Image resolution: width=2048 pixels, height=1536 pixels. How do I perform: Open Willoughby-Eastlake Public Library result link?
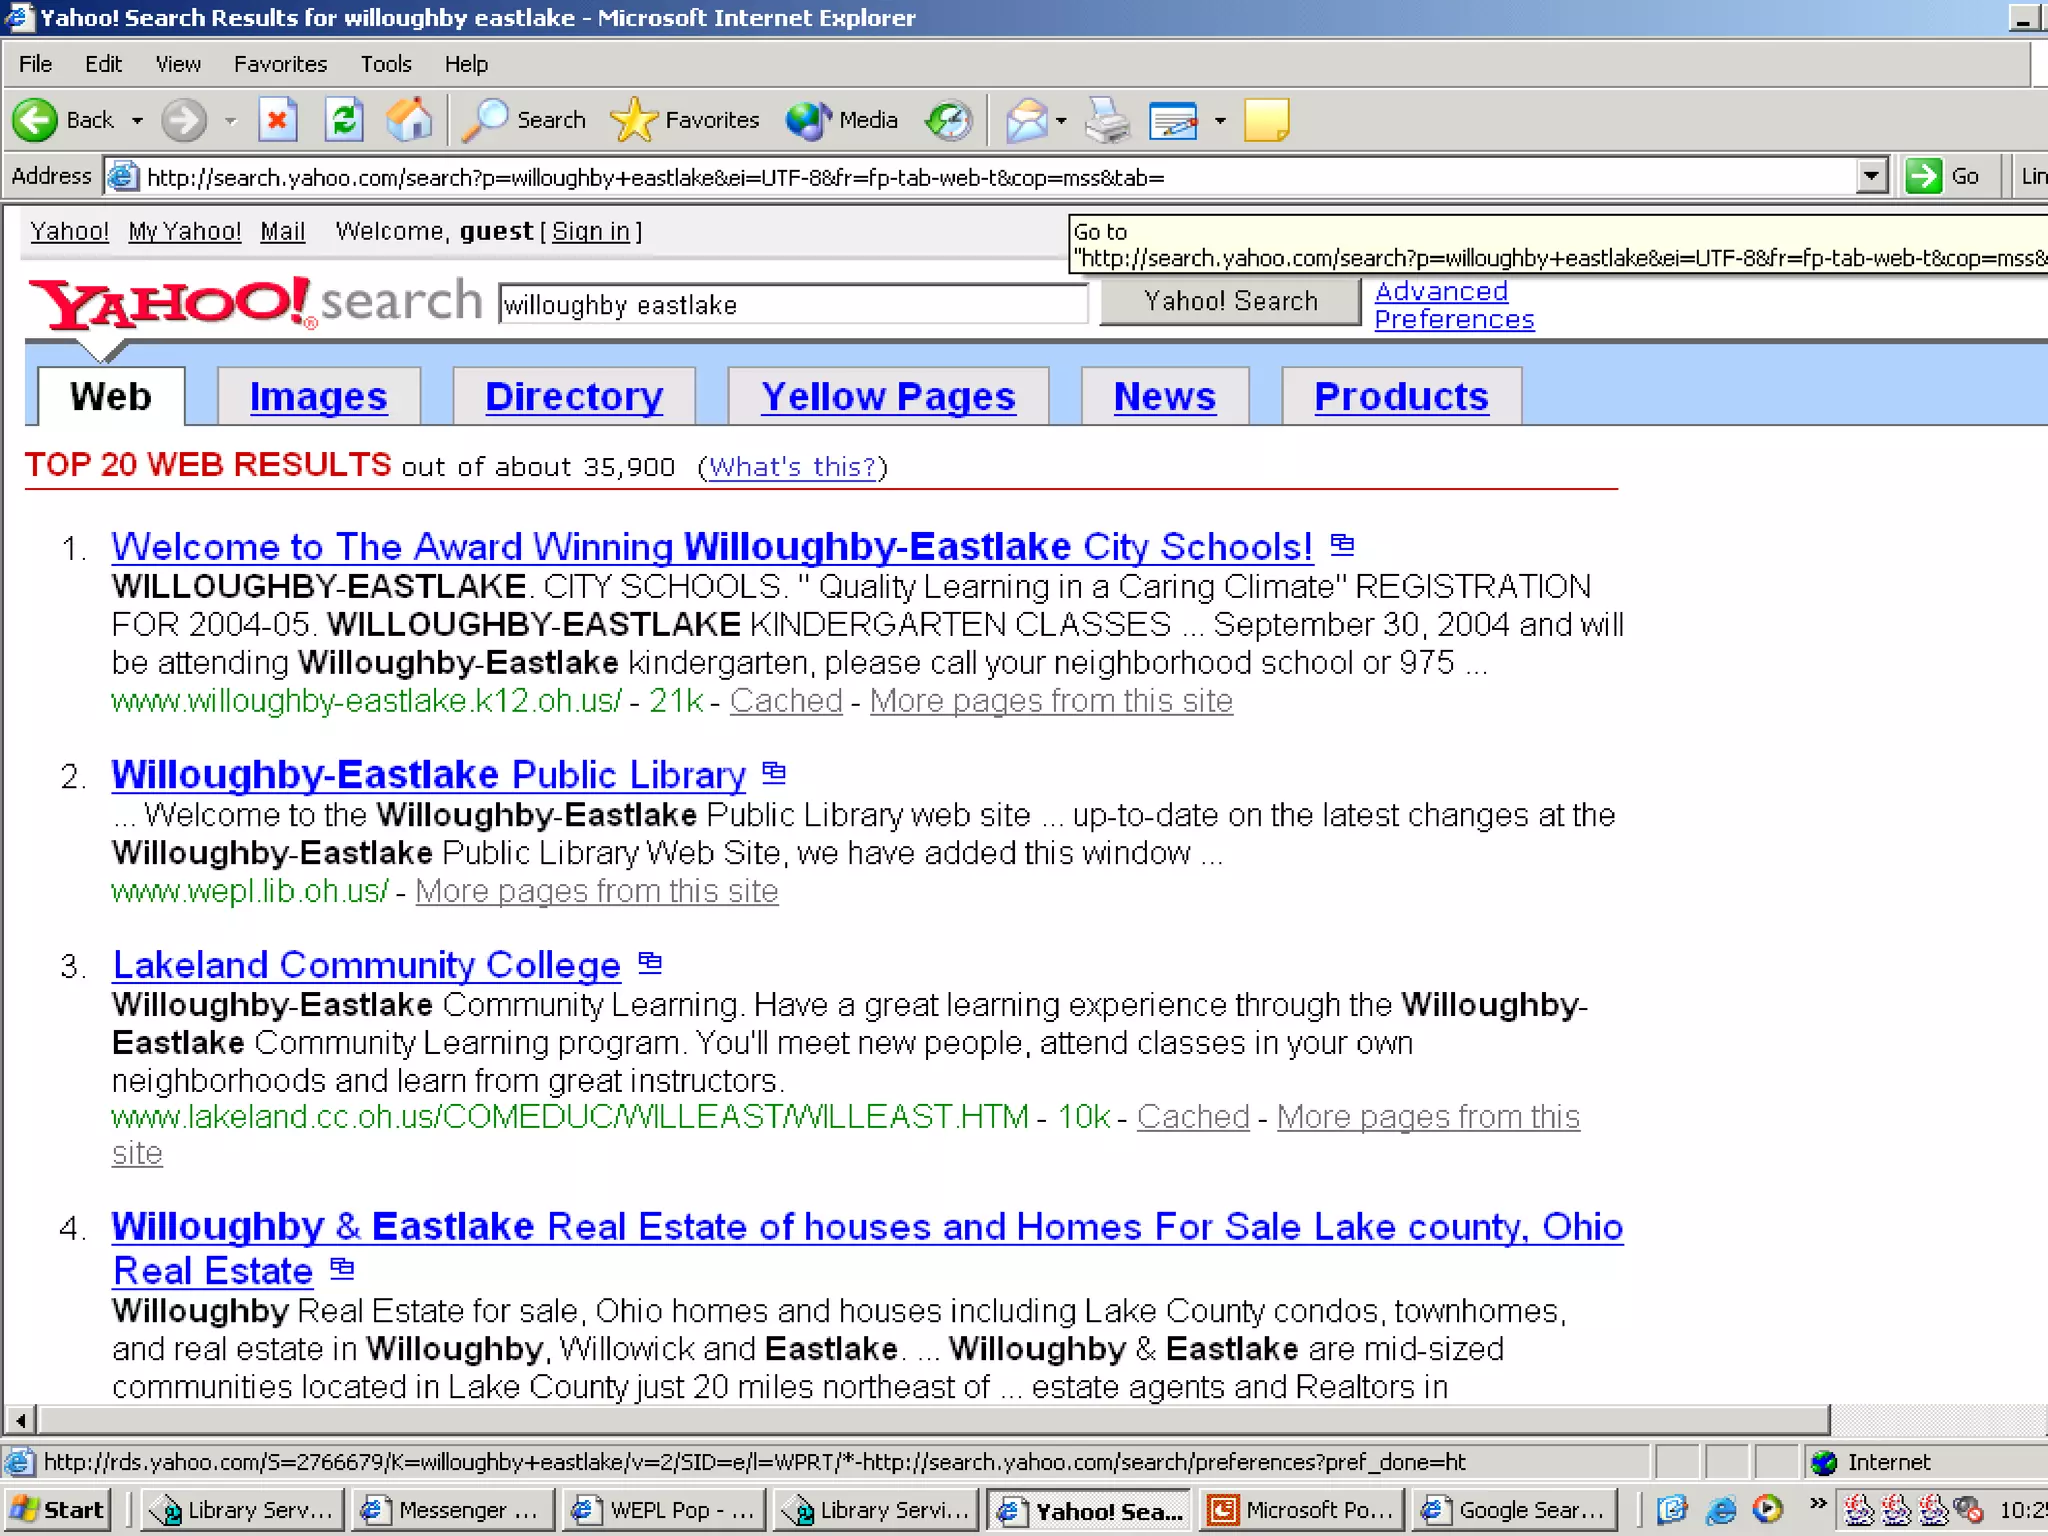click(x=428, y=775)
